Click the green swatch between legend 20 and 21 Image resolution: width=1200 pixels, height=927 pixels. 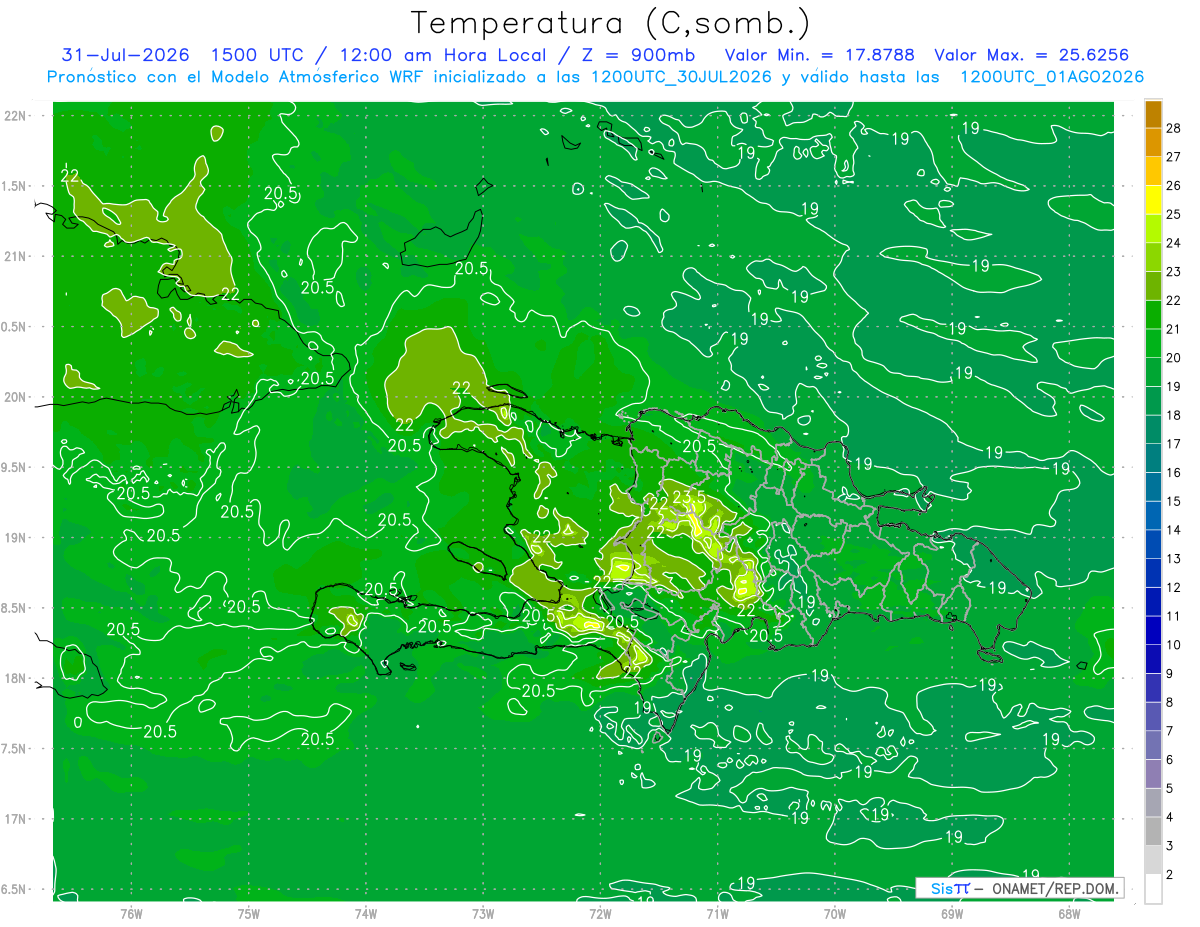click(x=1153, y=344)
